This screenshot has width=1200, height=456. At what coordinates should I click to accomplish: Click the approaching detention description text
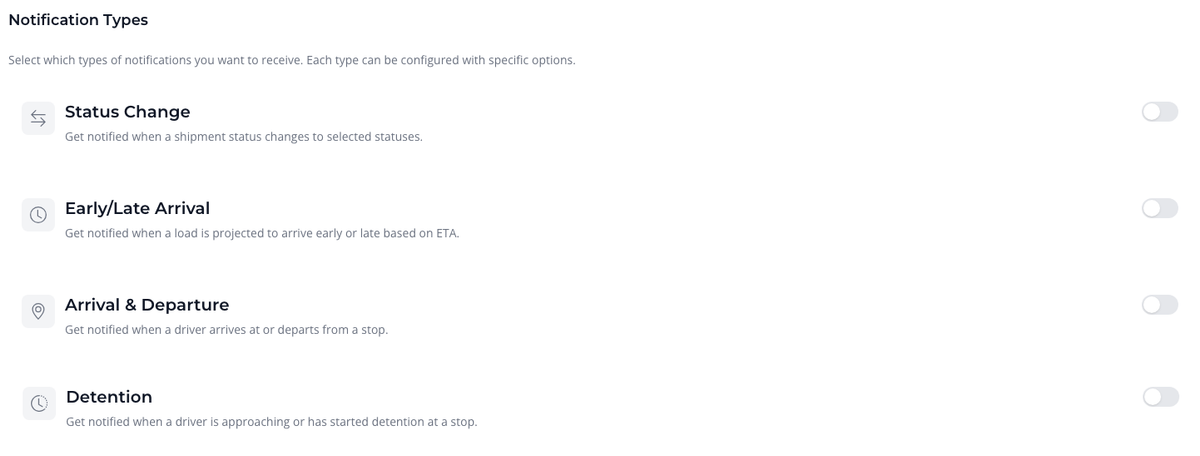click(271, 422)
